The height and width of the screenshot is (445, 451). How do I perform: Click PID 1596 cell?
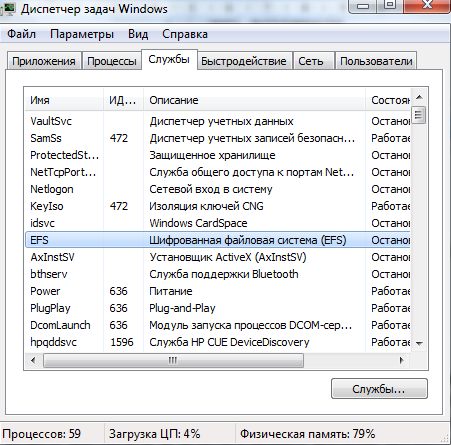(122, 342)
